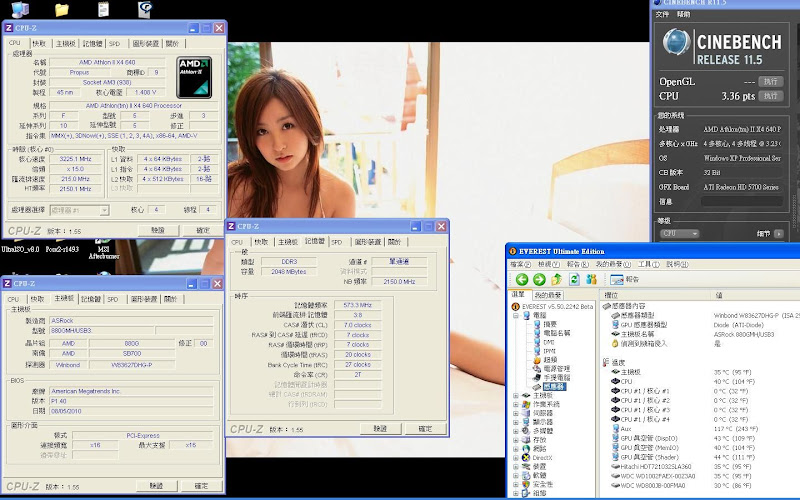Screen dimensions: 800x500
Task: Switch to Cache (快取) tab in top CPU-Z window
Action: (x=39, y=43)
